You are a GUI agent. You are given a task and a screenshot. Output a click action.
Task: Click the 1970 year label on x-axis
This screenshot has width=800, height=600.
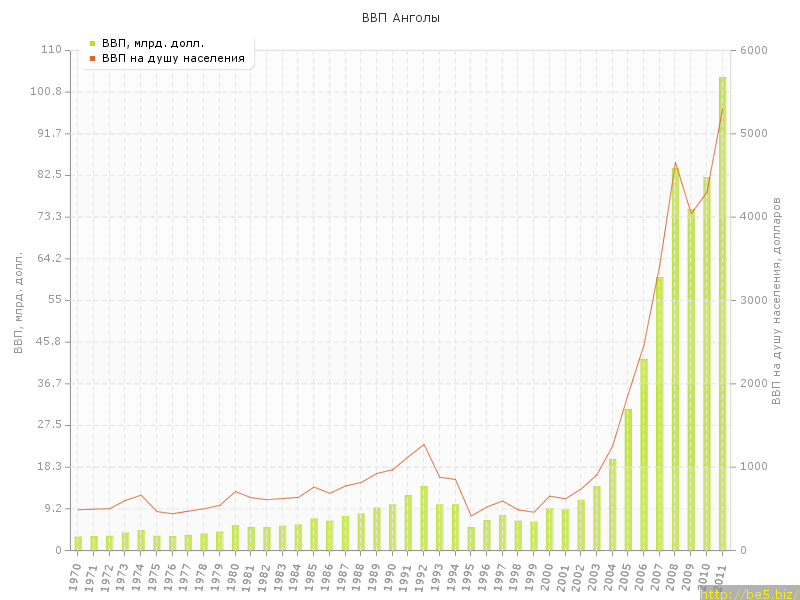pos(75,575)
